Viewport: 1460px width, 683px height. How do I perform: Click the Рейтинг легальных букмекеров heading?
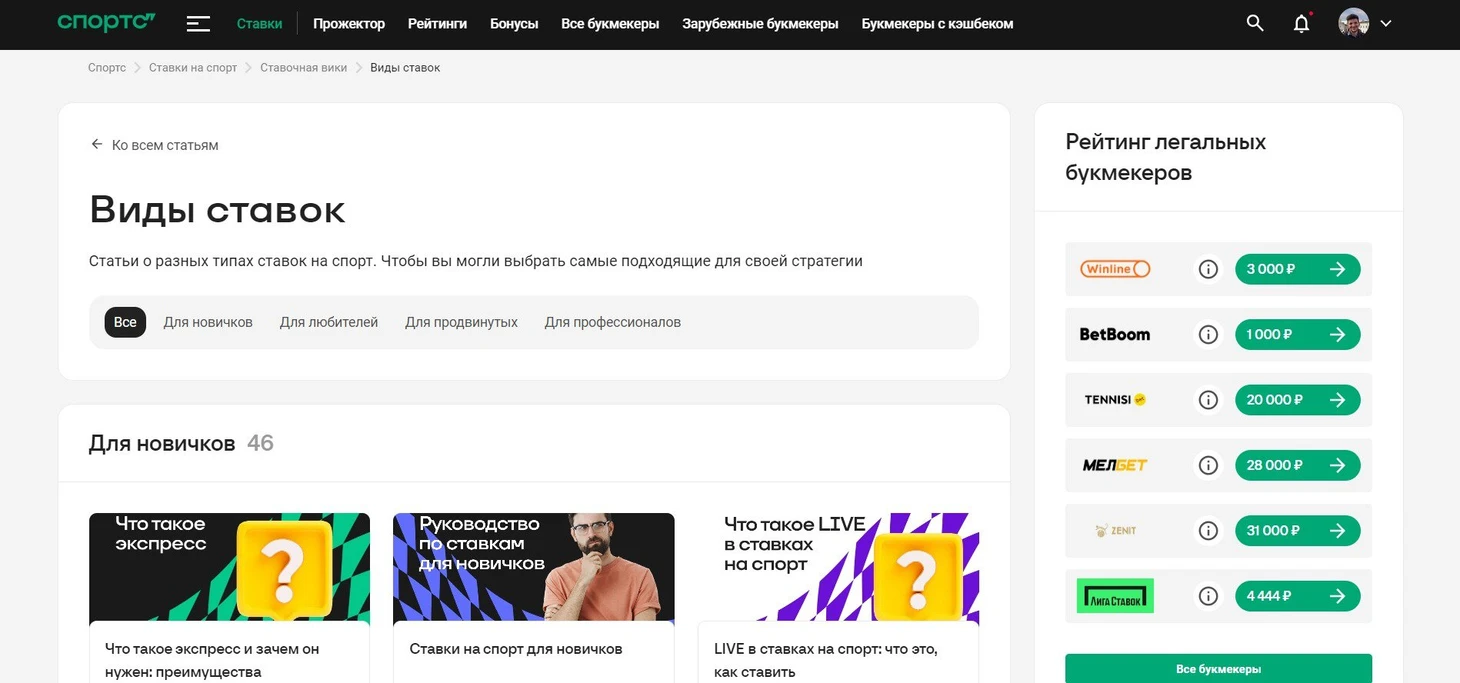point(1166,157)
